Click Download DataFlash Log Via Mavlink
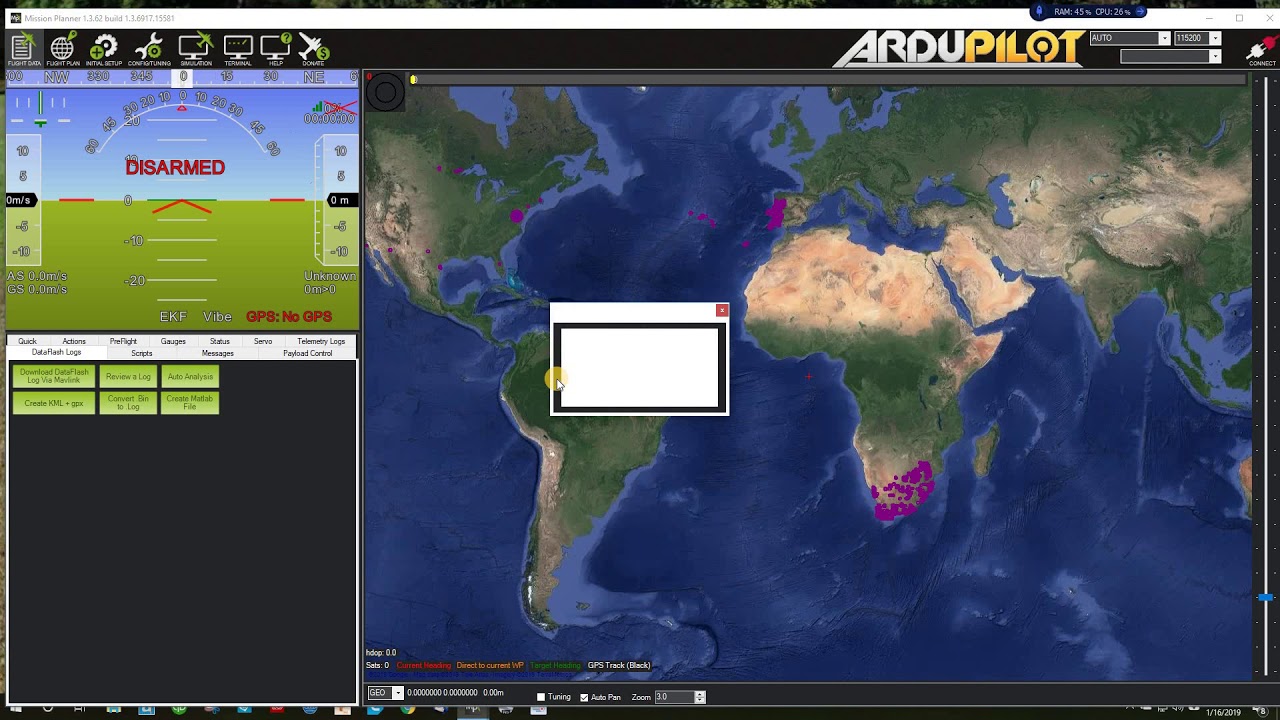This screenshot has width=1280, height=720. click(54, 376)
